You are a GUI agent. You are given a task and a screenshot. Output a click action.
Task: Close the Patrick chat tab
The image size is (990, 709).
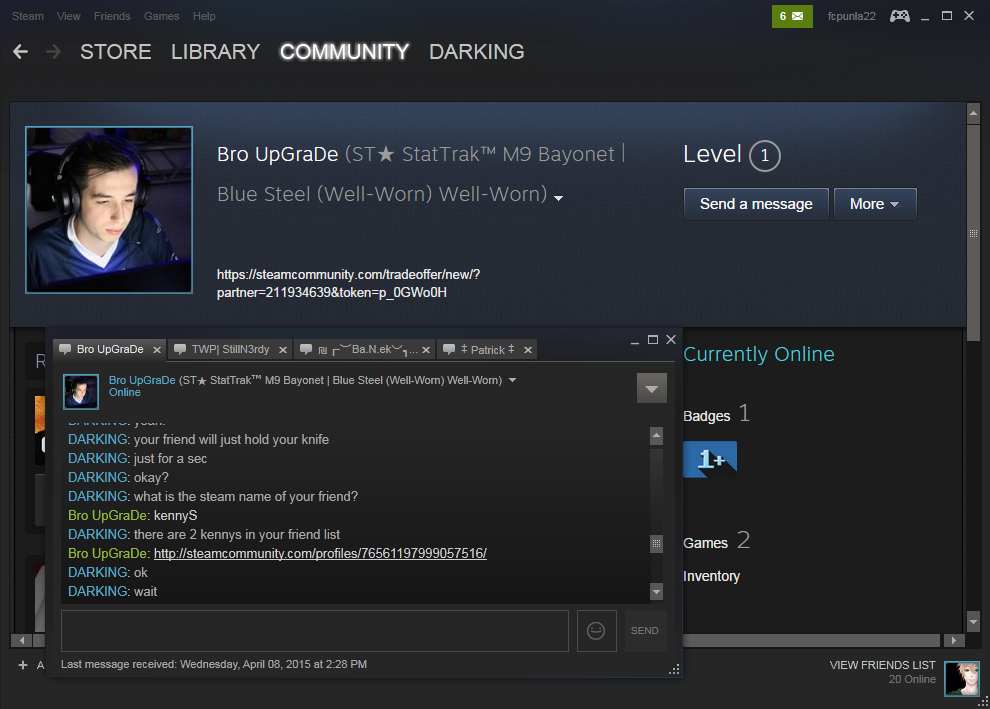pos(528,350)
